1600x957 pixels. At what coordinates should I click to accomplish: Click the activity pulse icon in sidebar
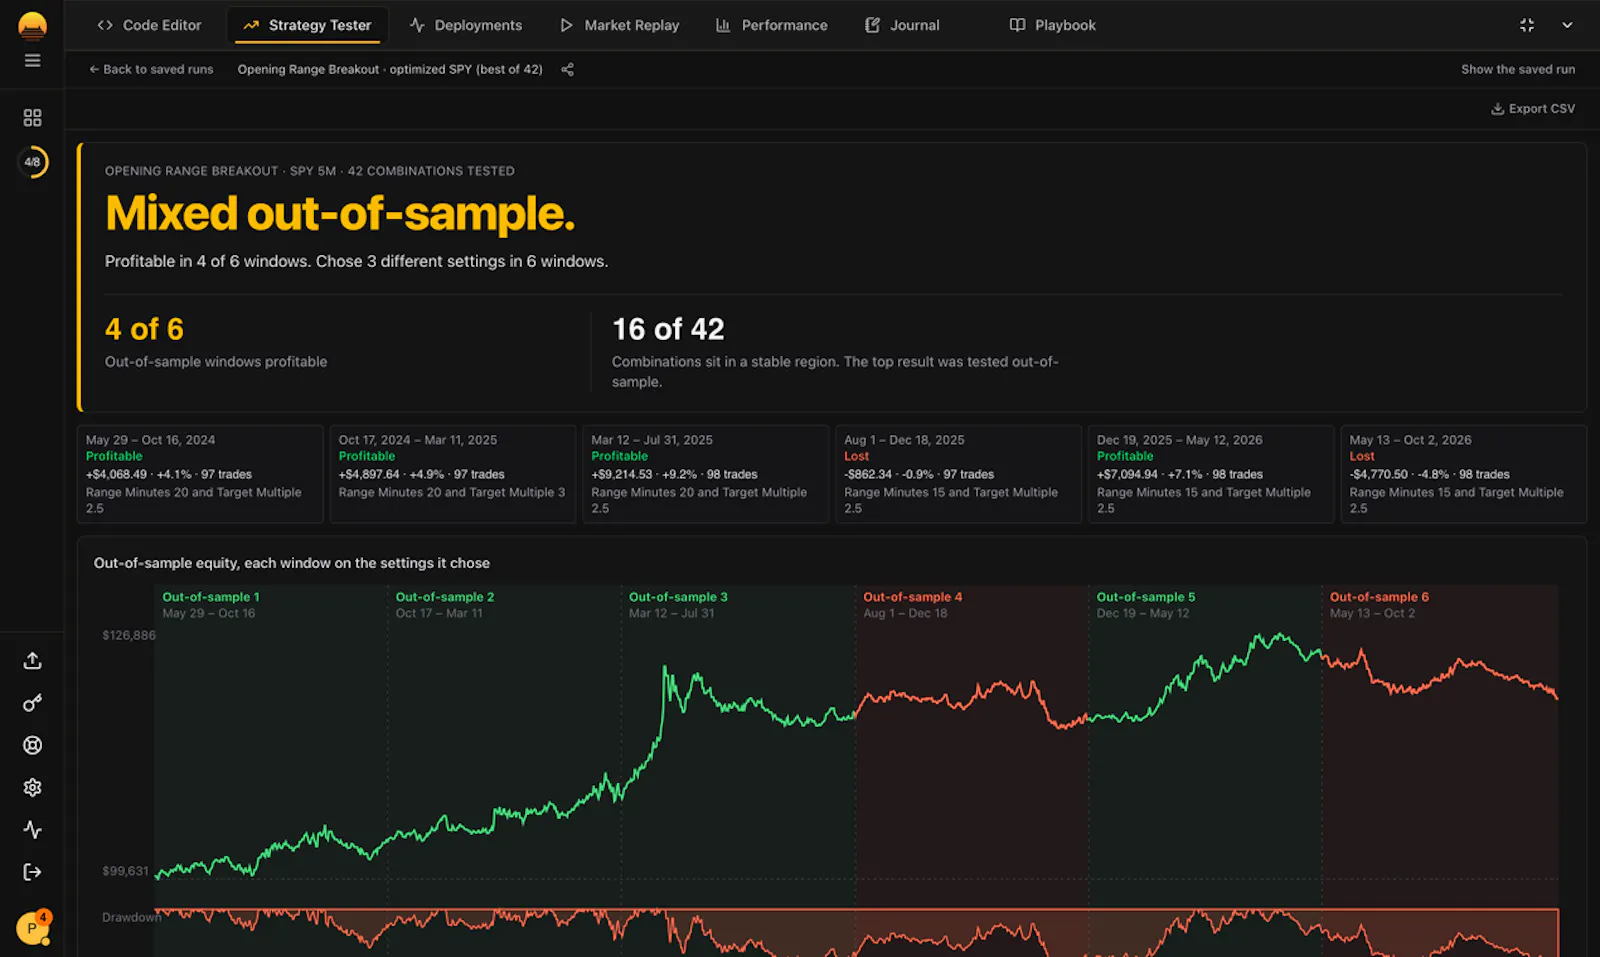click(32, 830)
